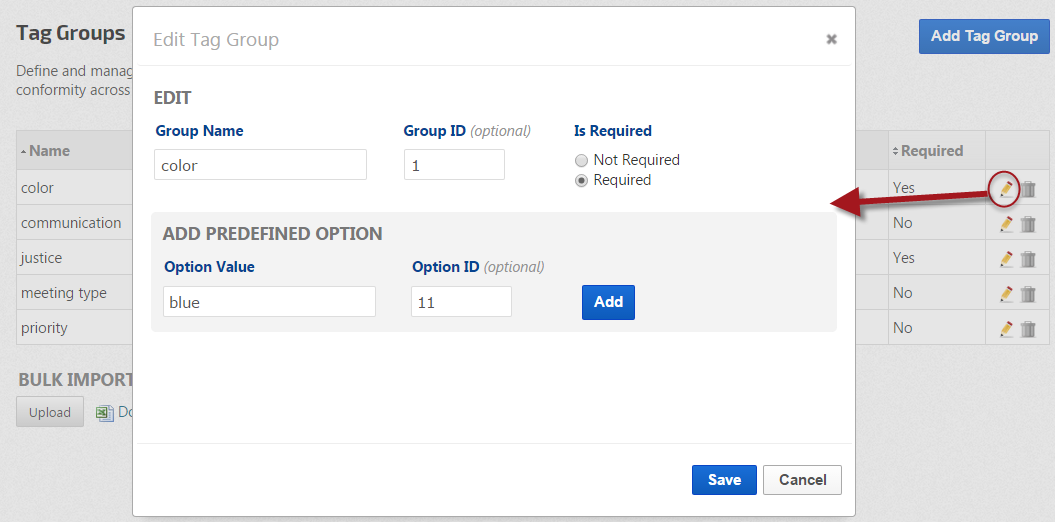1055x522 pixels.
Task: Click the pencil icon for justice row
Action: pyautogui.click(x=1006, y=259)
